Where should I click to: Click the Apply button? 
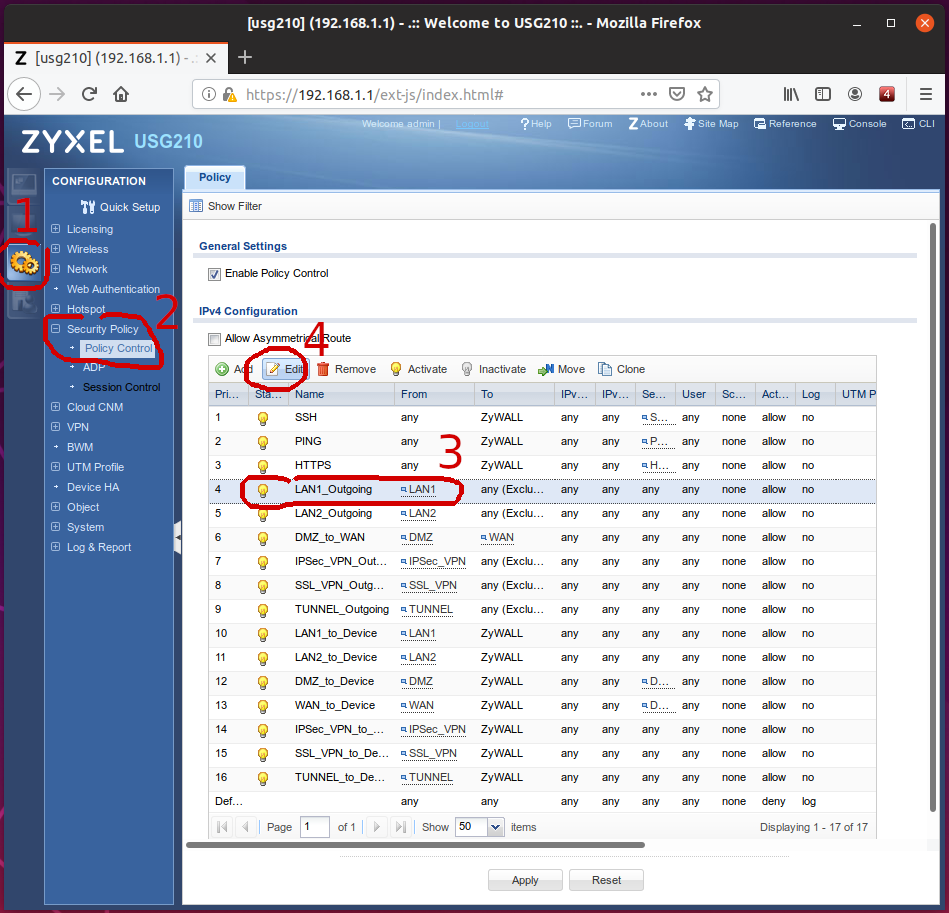coord(525,880)
